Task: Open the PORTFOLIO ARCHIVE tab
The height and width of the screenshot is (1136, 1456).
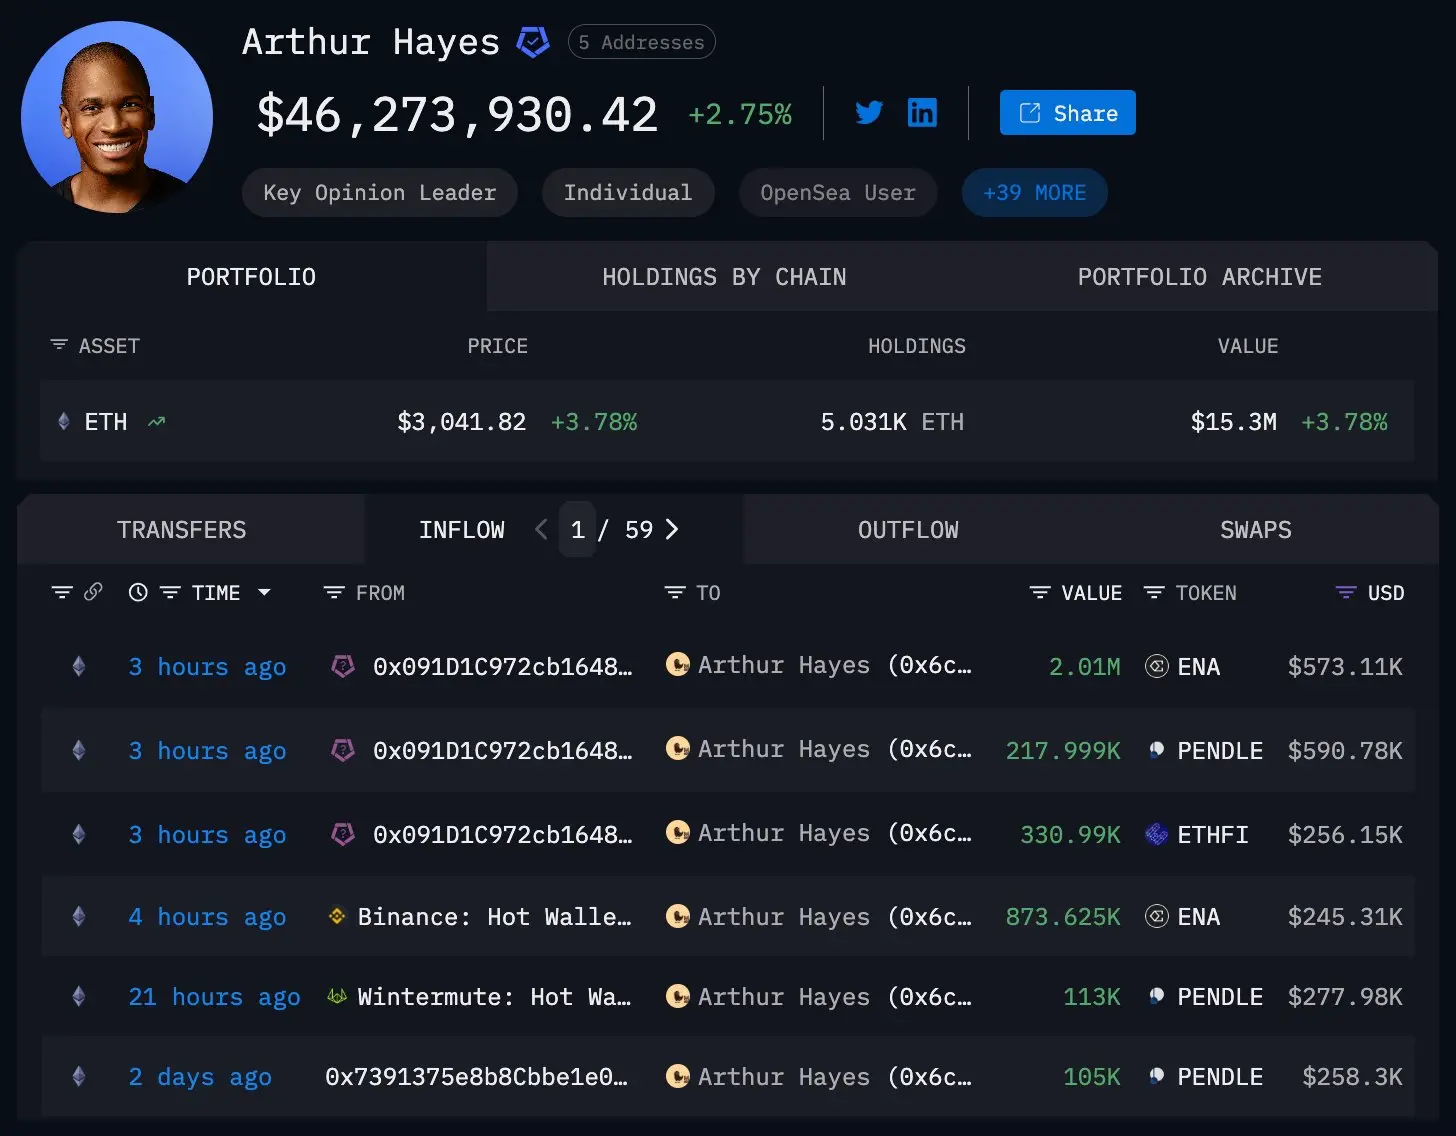Action: 1199,277
